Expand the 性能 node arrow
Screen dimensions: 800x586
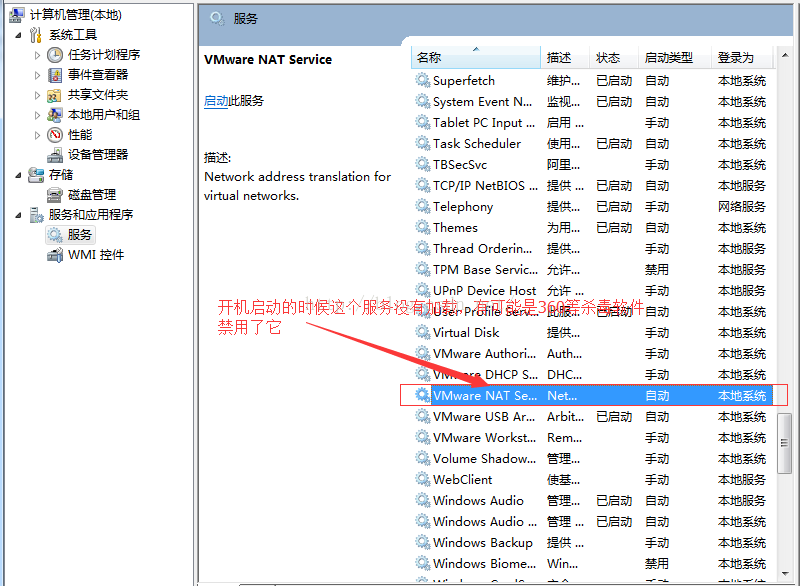pos(37,135)
